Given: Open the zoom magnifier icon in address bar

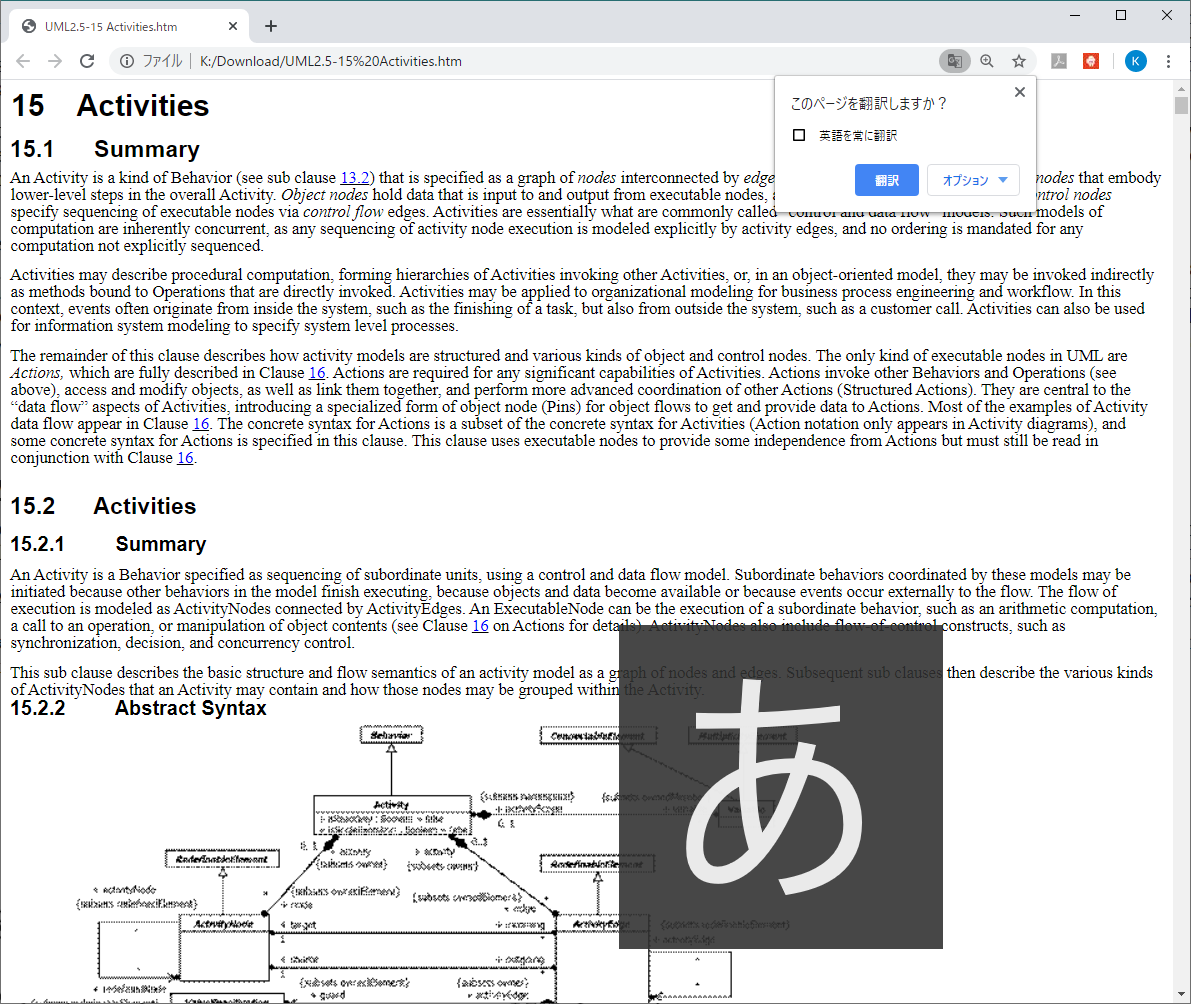Looking at the screenshot, I should (987, 62).
